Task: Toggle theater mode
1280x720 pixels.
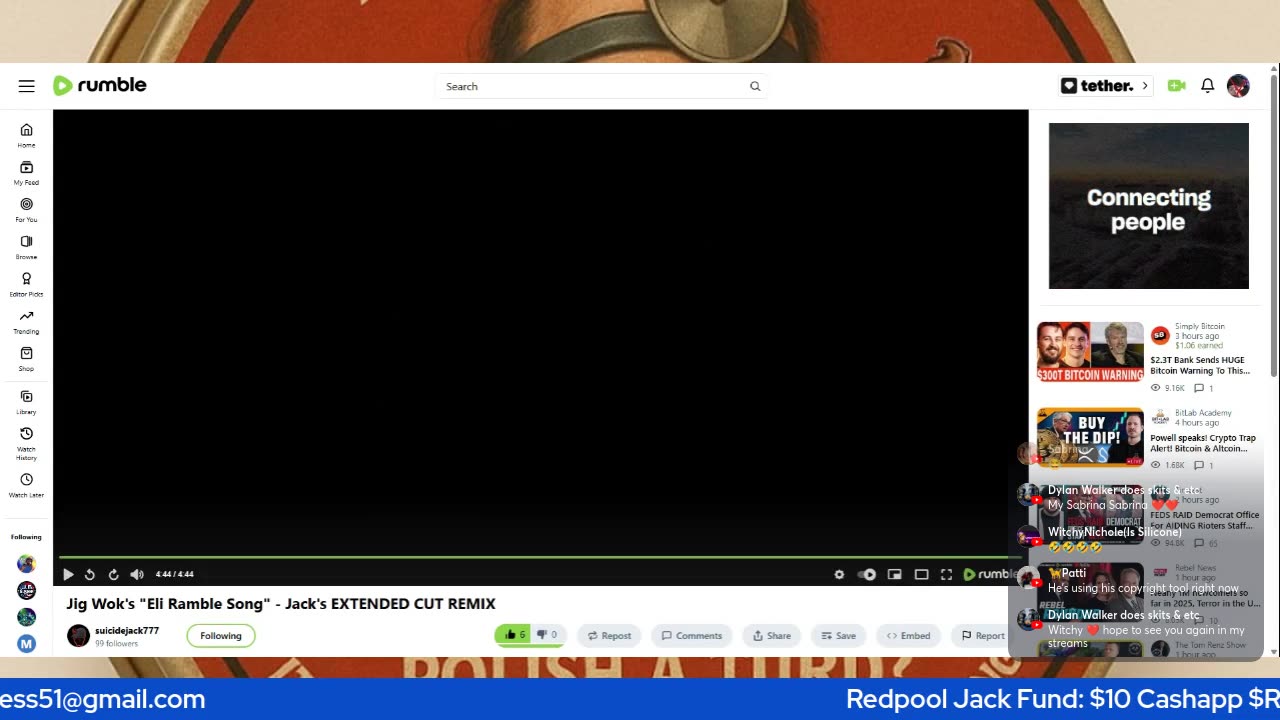Action: [x=921, y=574]
